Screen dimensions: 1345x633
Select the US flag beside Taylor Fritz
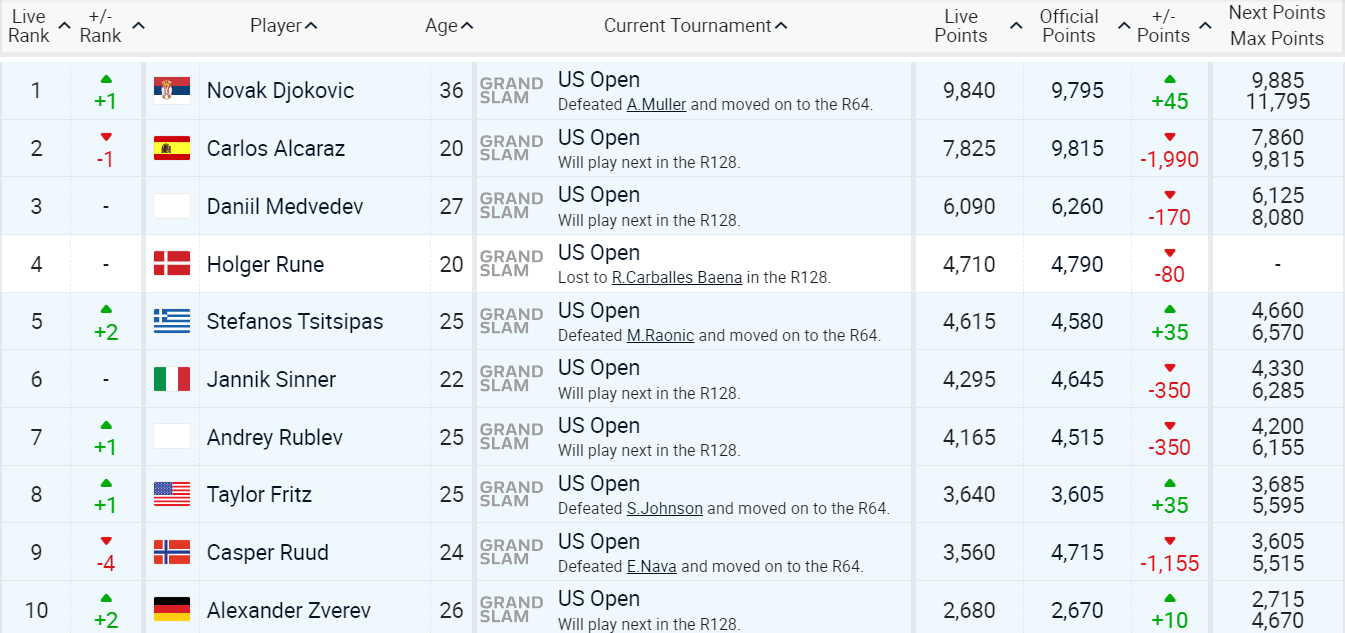coord(171,494)
